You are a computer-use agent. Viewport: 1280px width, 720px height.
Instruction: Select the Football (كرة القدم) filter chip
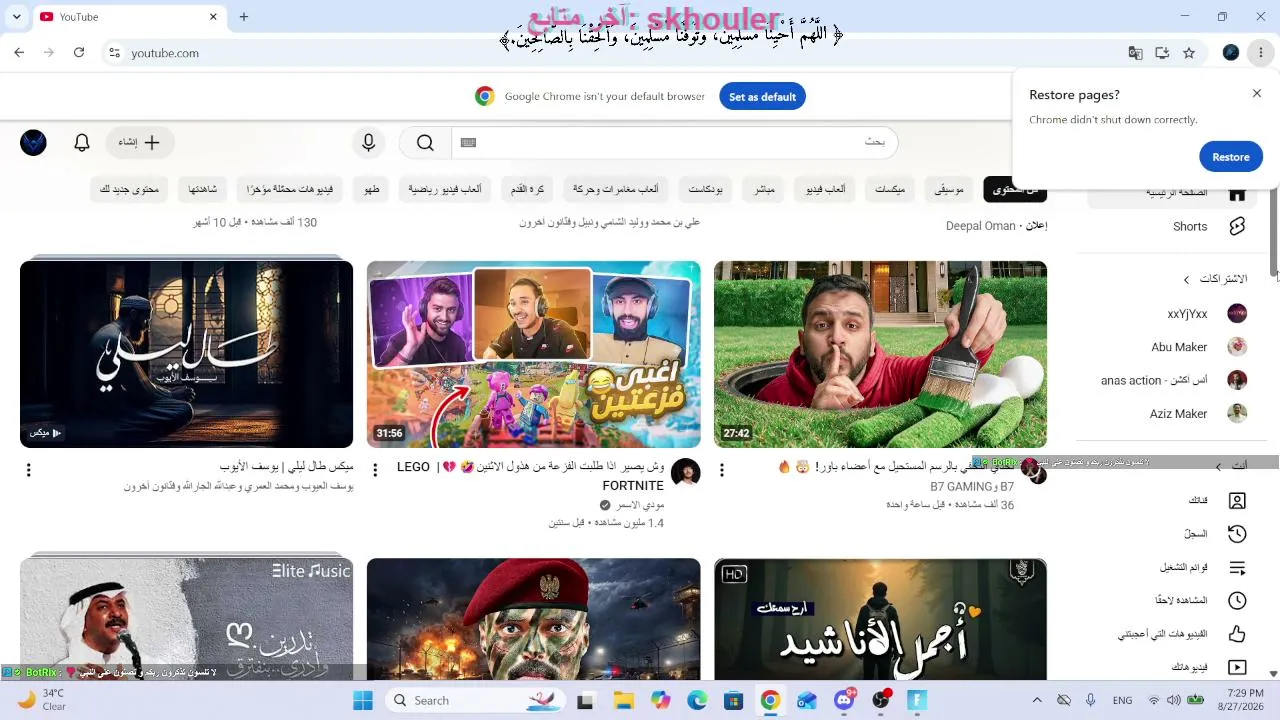527,189
